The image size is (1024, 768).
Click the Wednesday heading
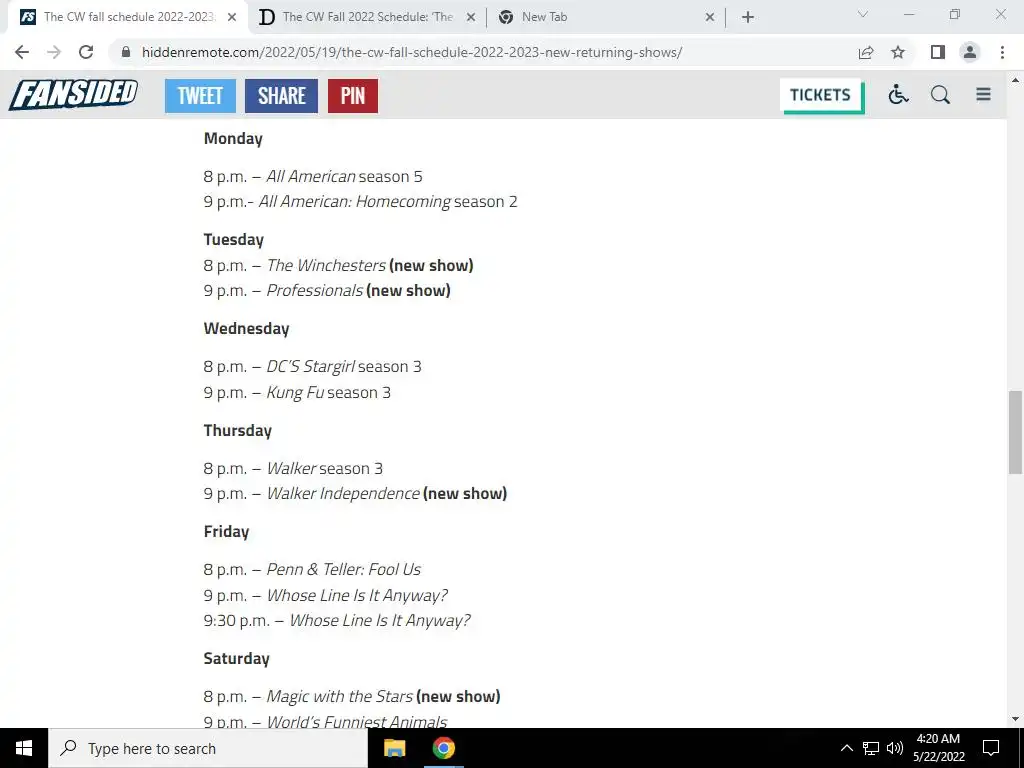[246, 328]
